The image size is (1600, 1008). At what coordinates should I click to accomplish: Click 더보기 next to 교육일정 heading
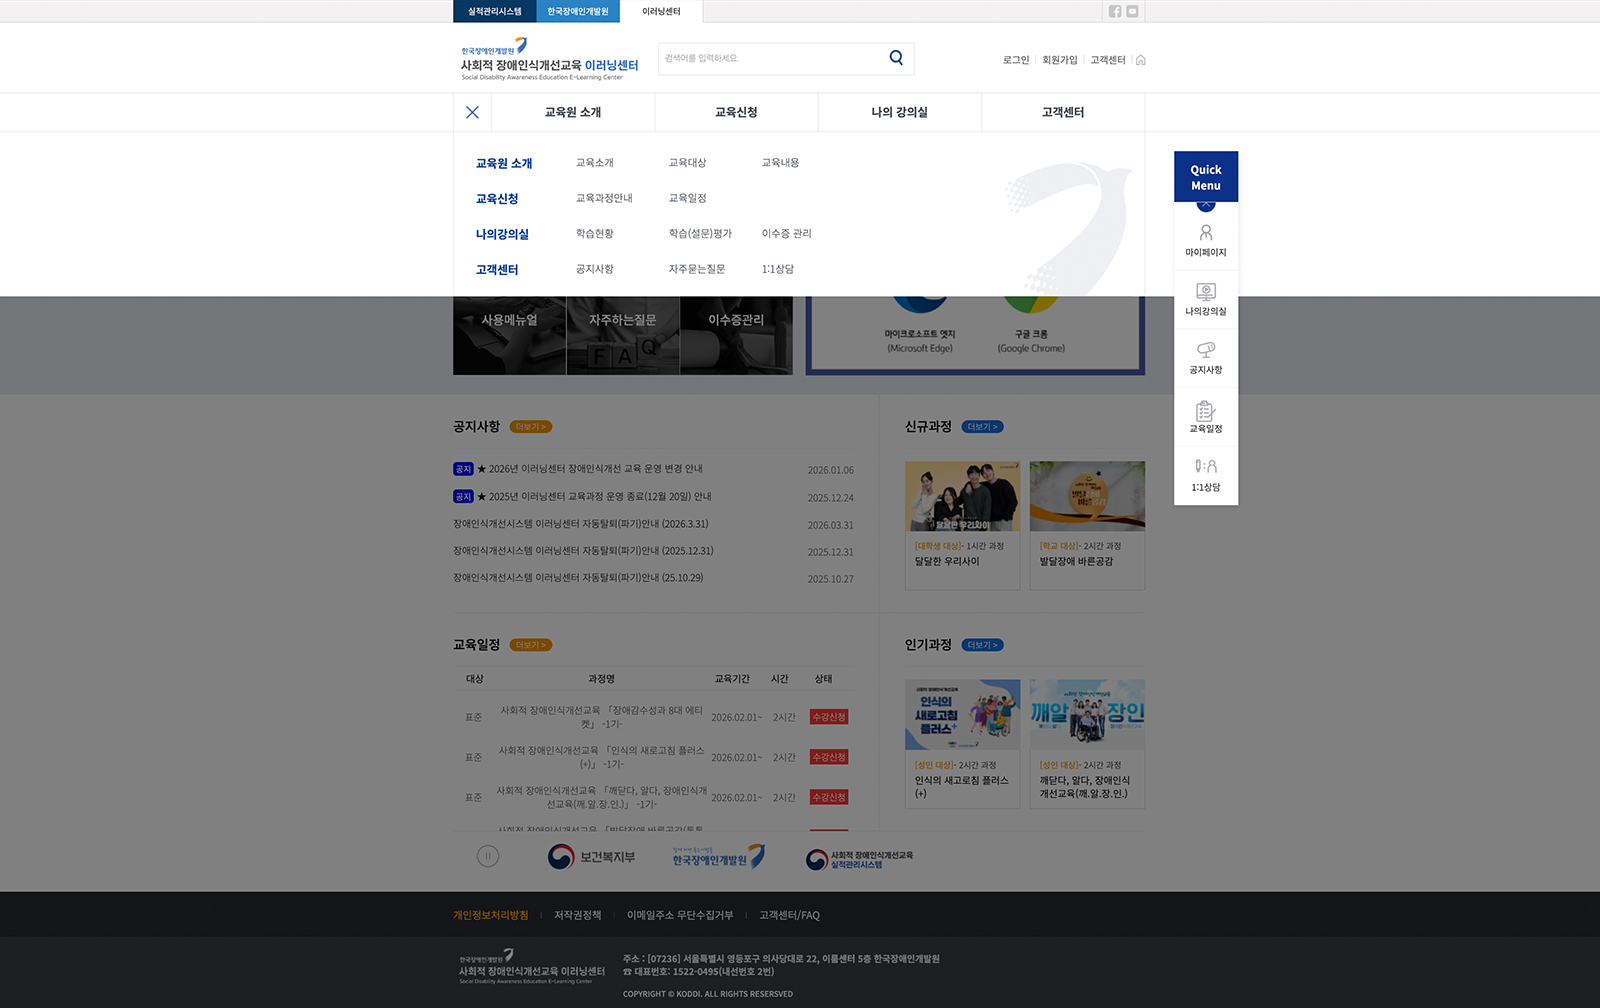[x=530, y=645]
